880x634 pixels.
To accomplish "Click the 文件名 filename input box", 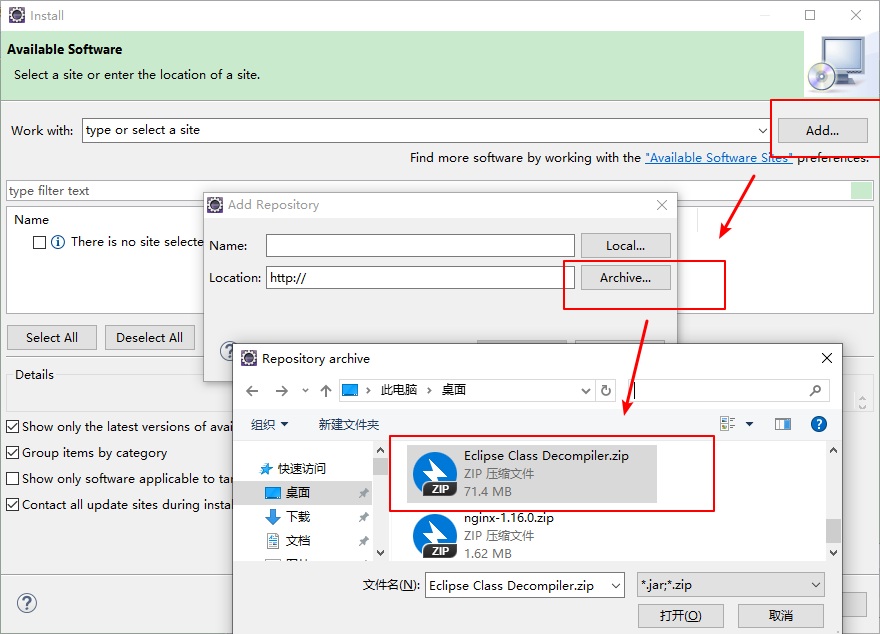I will (x=517, y=585).
